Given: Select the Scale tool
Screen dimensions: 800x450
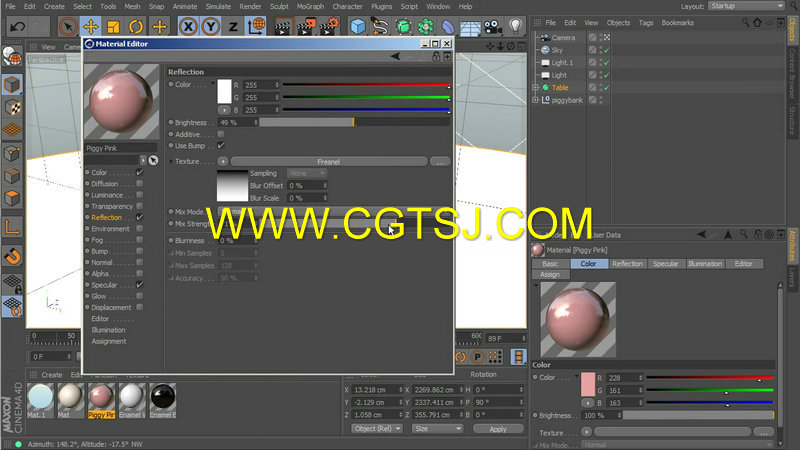Looking at the screenshot, I should 113,26.
